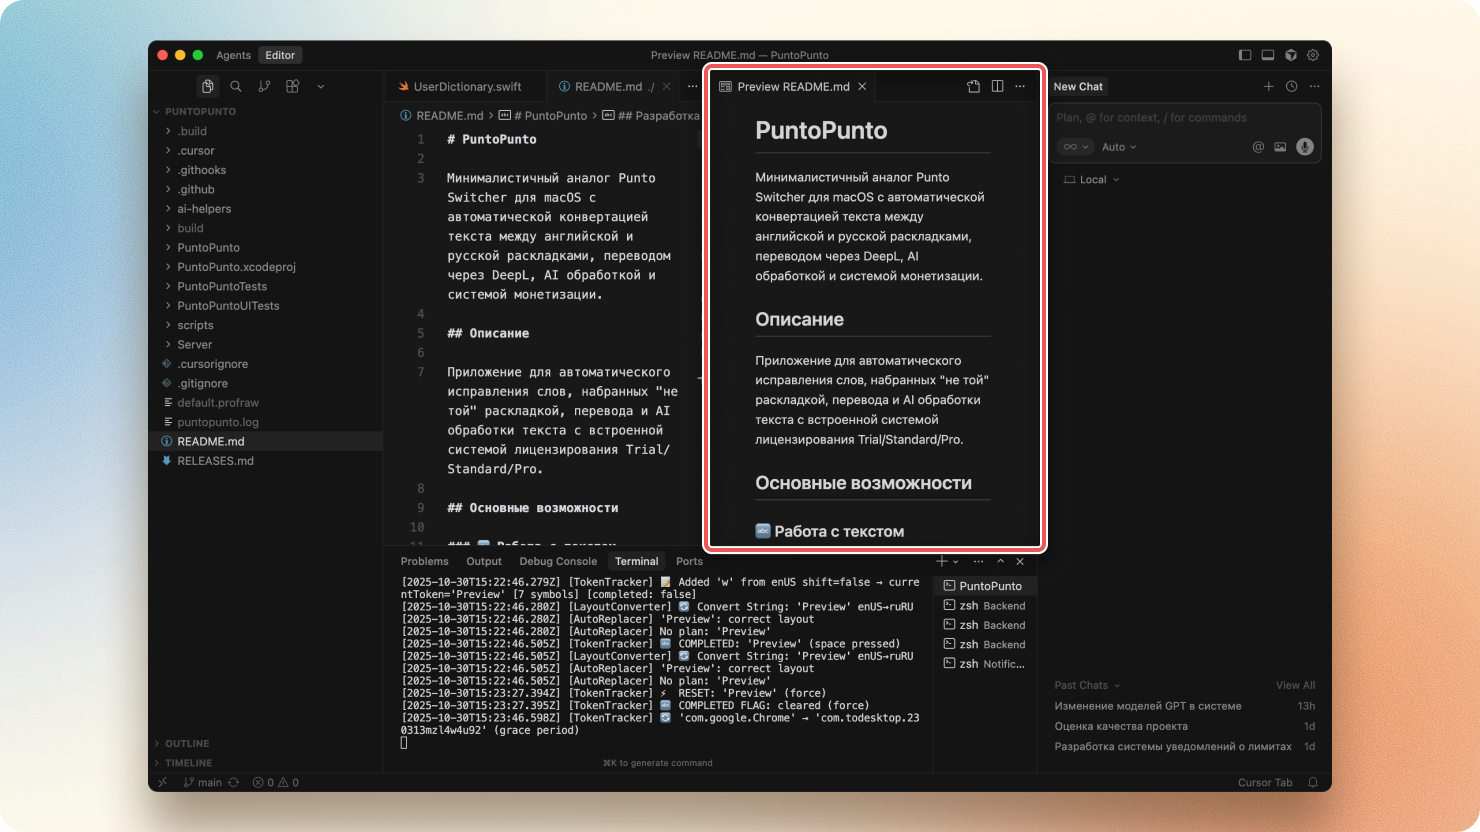
Task: Open the Debug Console tab
Action: [x=558, y=562]
